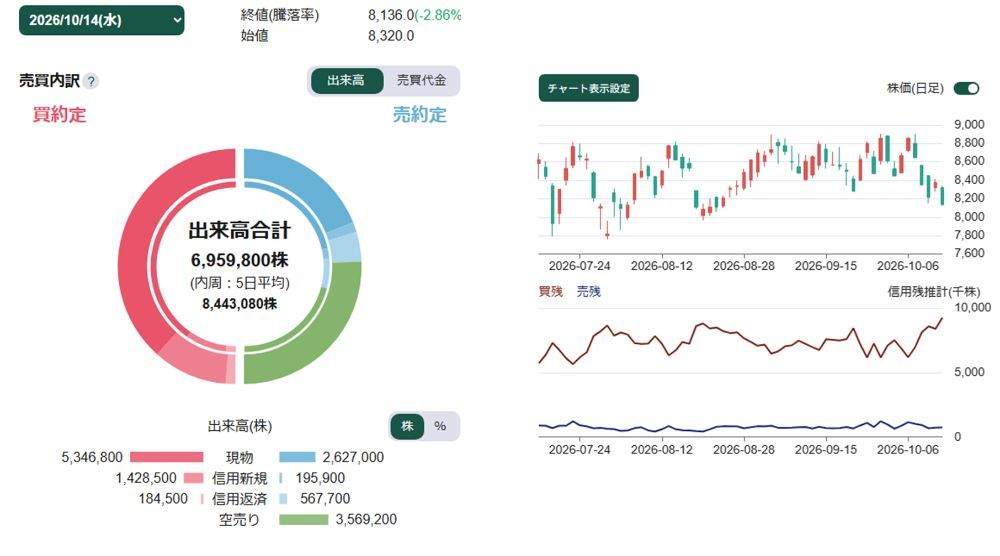This screenshot has height=556, width=1000.
Task: Click the 売買内訳 section title
Action: [49, 81]
